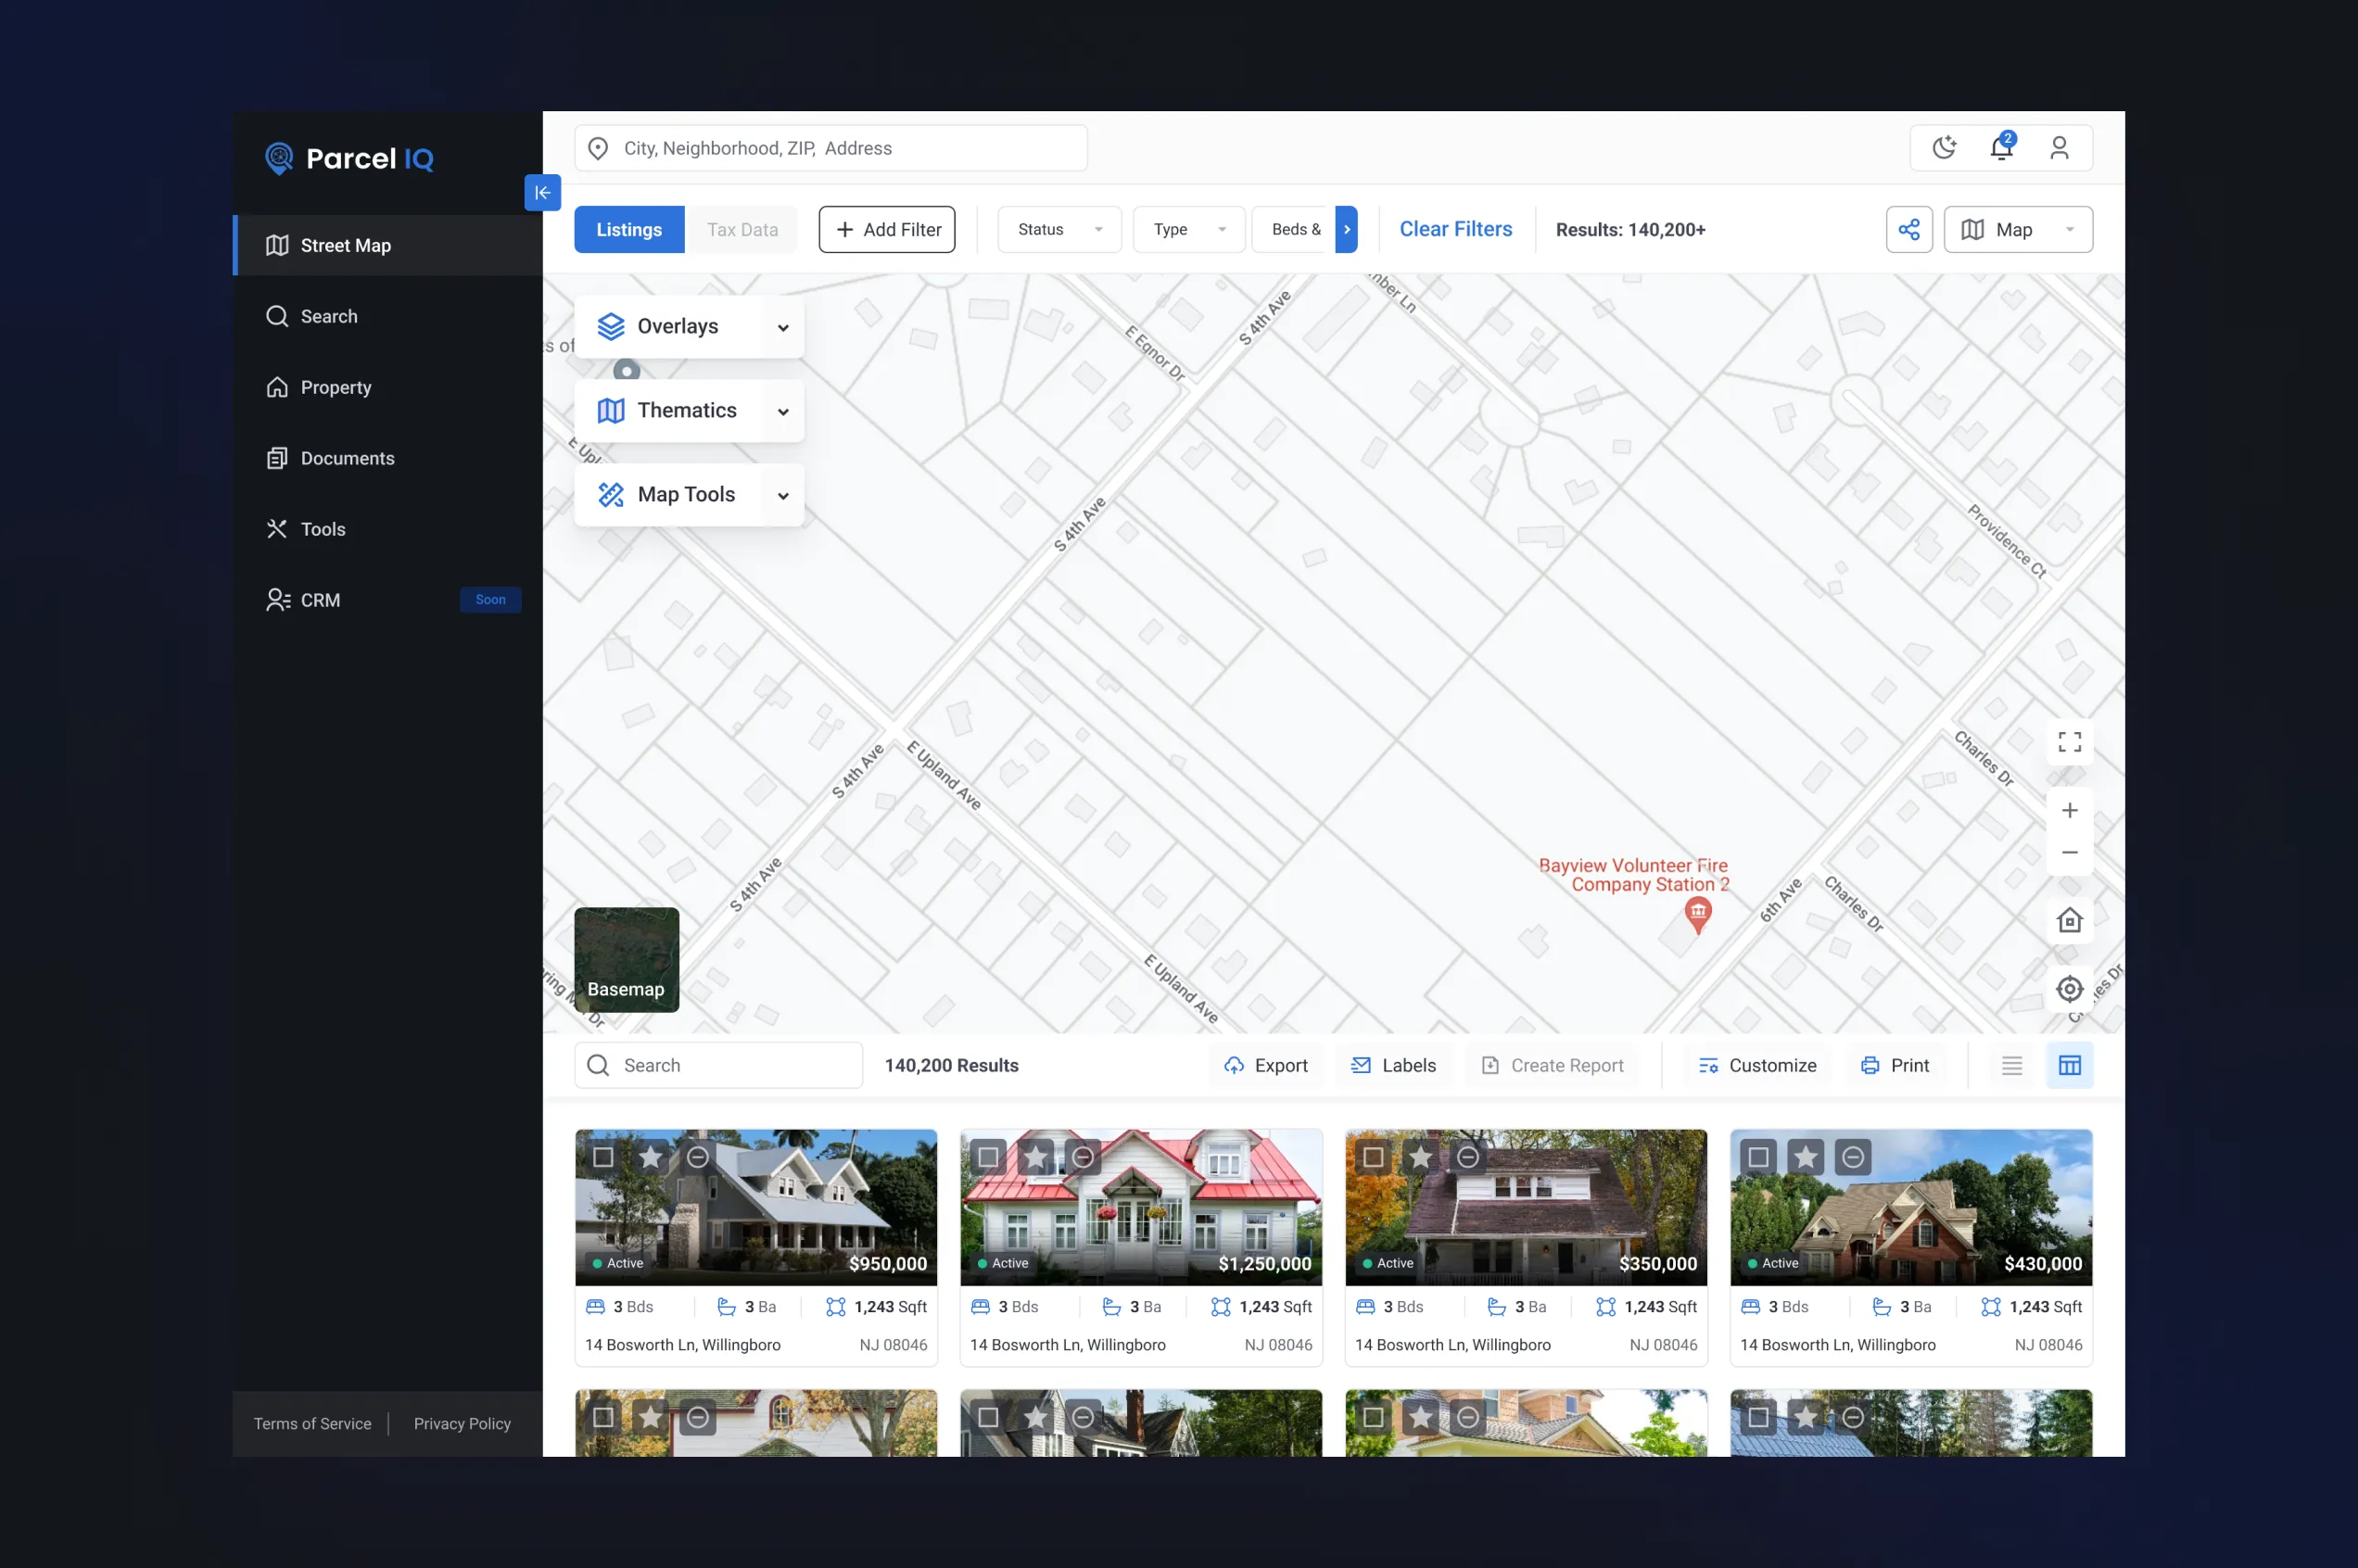2358x1568 pixels.
Task: Switch to Tax Data tab
Action: (x=742, y=230)
